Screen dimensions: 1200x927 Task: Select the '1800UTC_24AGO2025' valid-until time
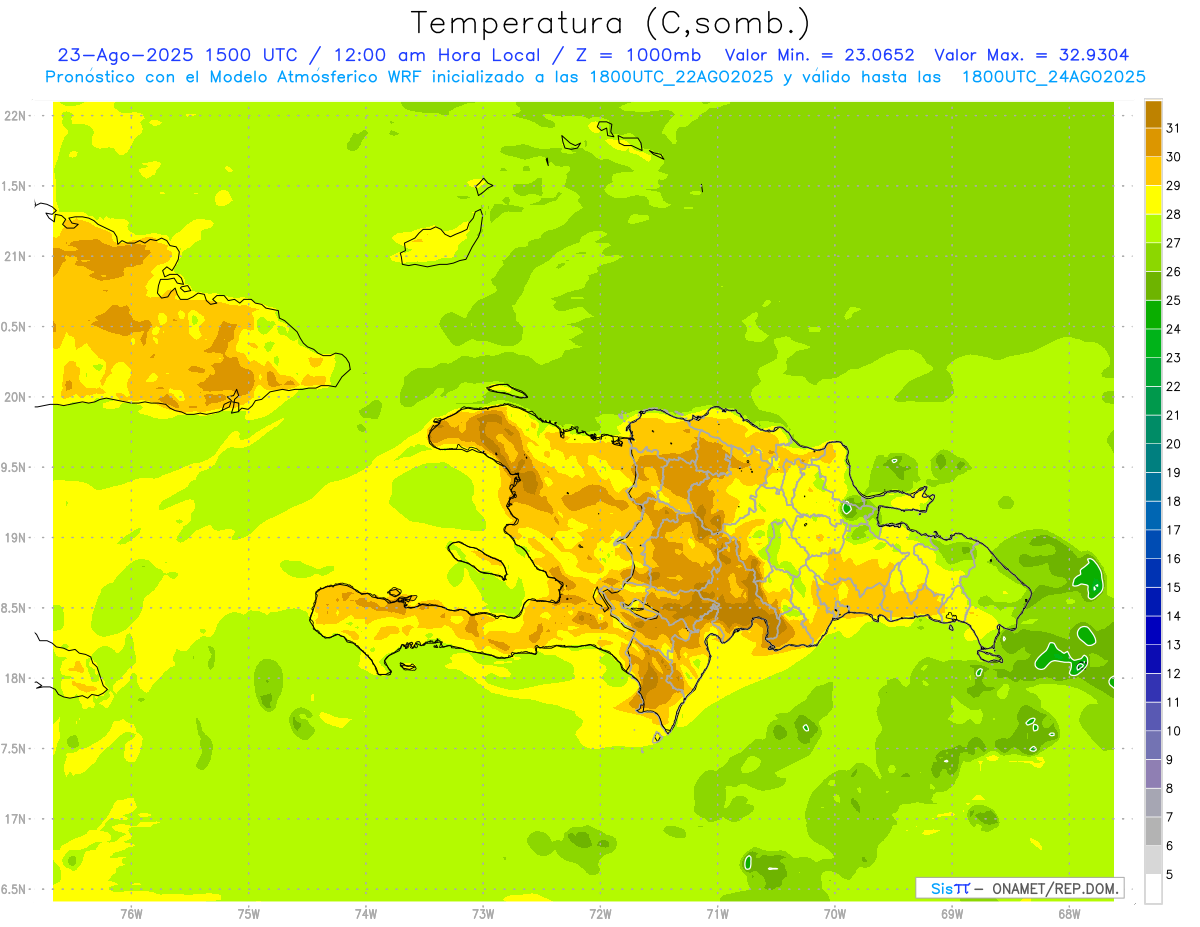click(x=1053, y=77)
